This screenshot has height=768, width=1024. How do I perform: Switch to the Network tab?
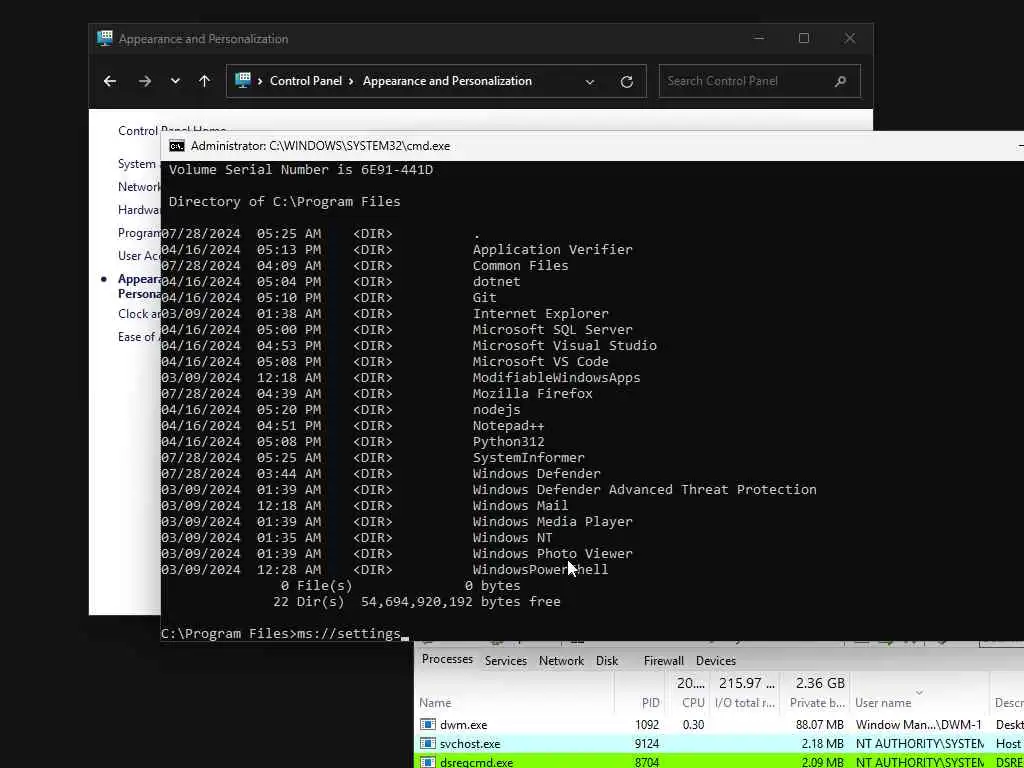point(561,661)
